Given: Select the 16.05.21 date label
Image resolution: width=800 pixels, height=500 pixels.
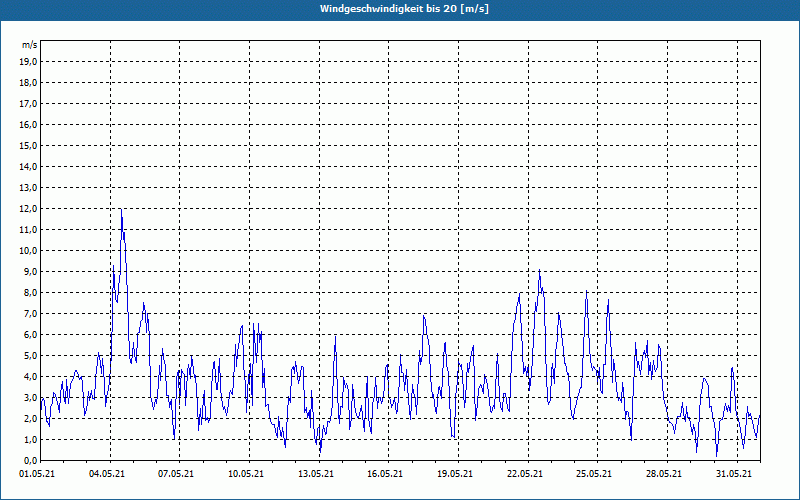Looking at the screenshot, I should click(x=384, y=474).
